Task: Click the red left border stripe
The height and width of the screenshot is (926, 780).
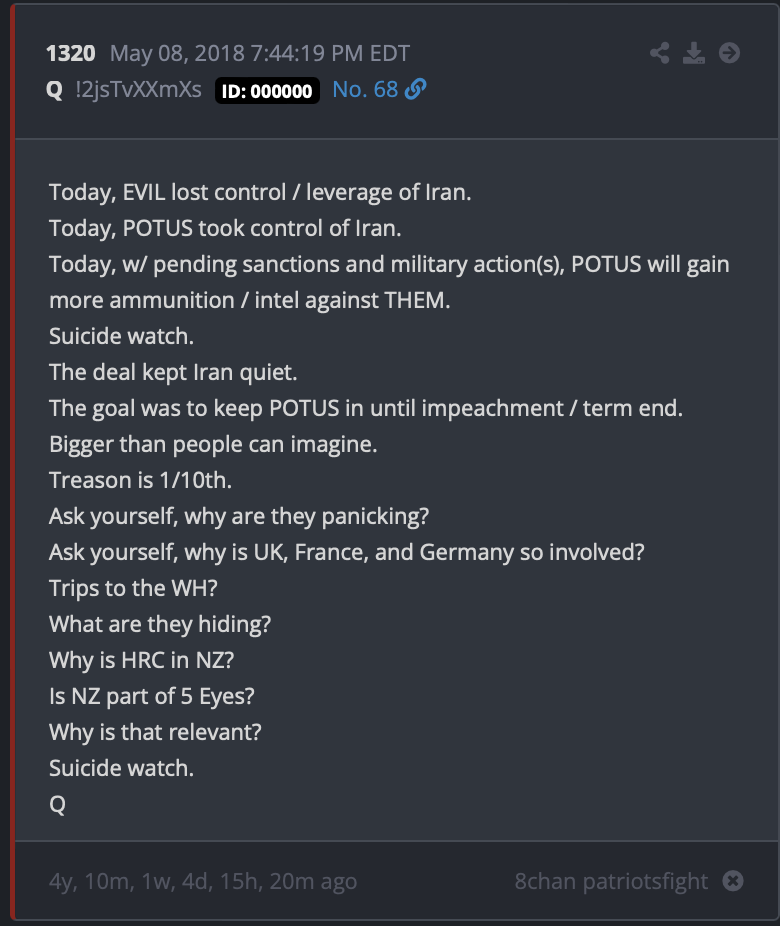Action: [13, 463]
